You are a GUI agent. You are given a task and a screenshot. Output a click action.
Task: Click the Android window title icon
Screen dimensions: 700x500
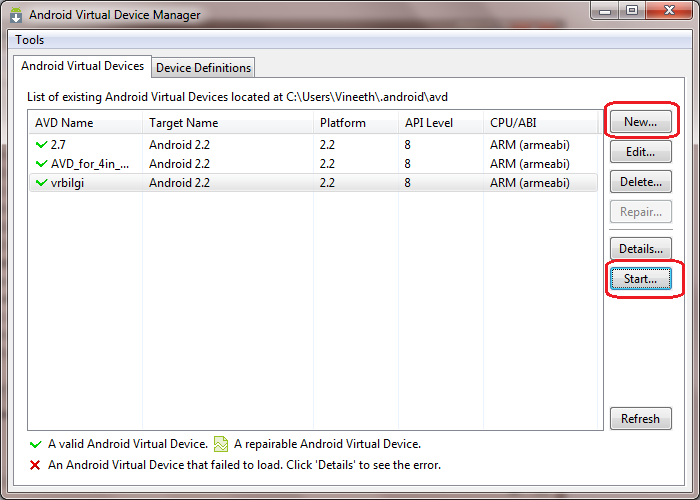[x=16, y=15]
